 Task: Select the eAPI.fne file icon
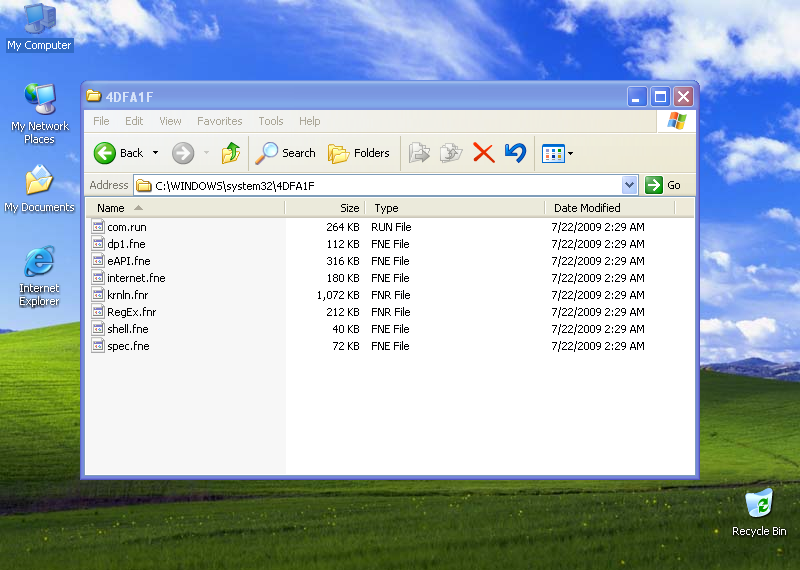(x=98, y=260)
